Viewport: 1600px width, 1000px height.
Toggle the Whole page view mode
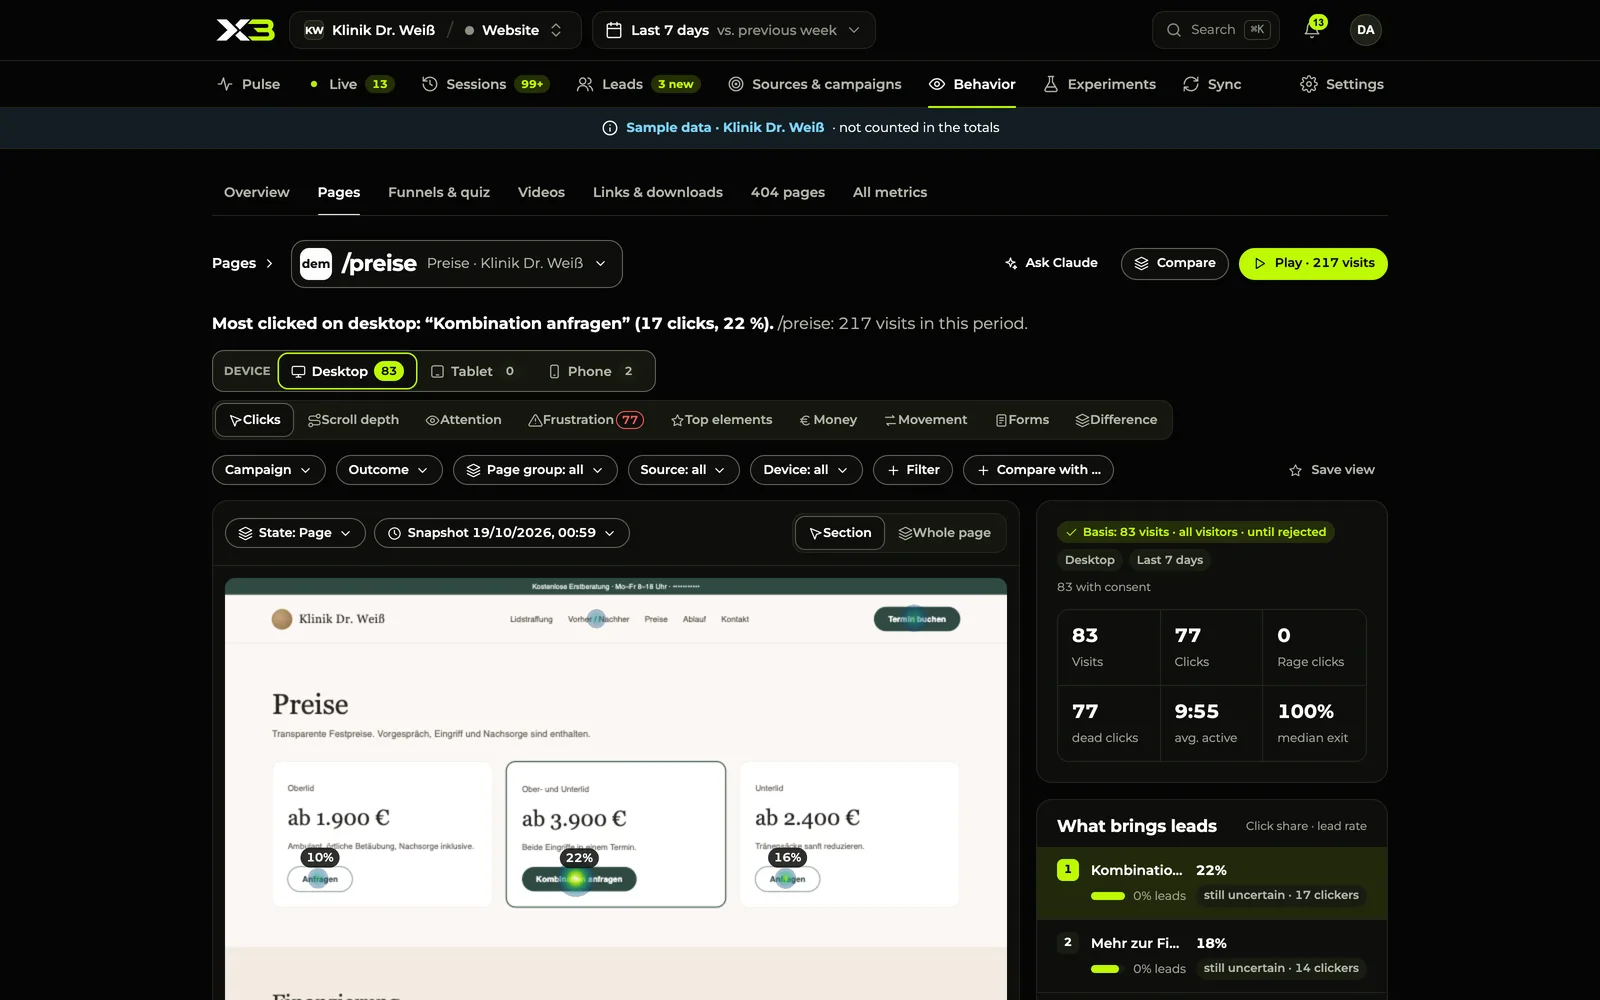[x=945, y=533]
